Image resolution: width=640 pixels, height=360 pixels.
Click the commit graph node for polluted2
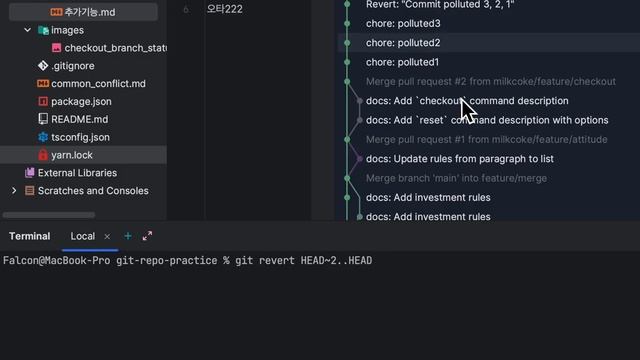pos(347,43)
